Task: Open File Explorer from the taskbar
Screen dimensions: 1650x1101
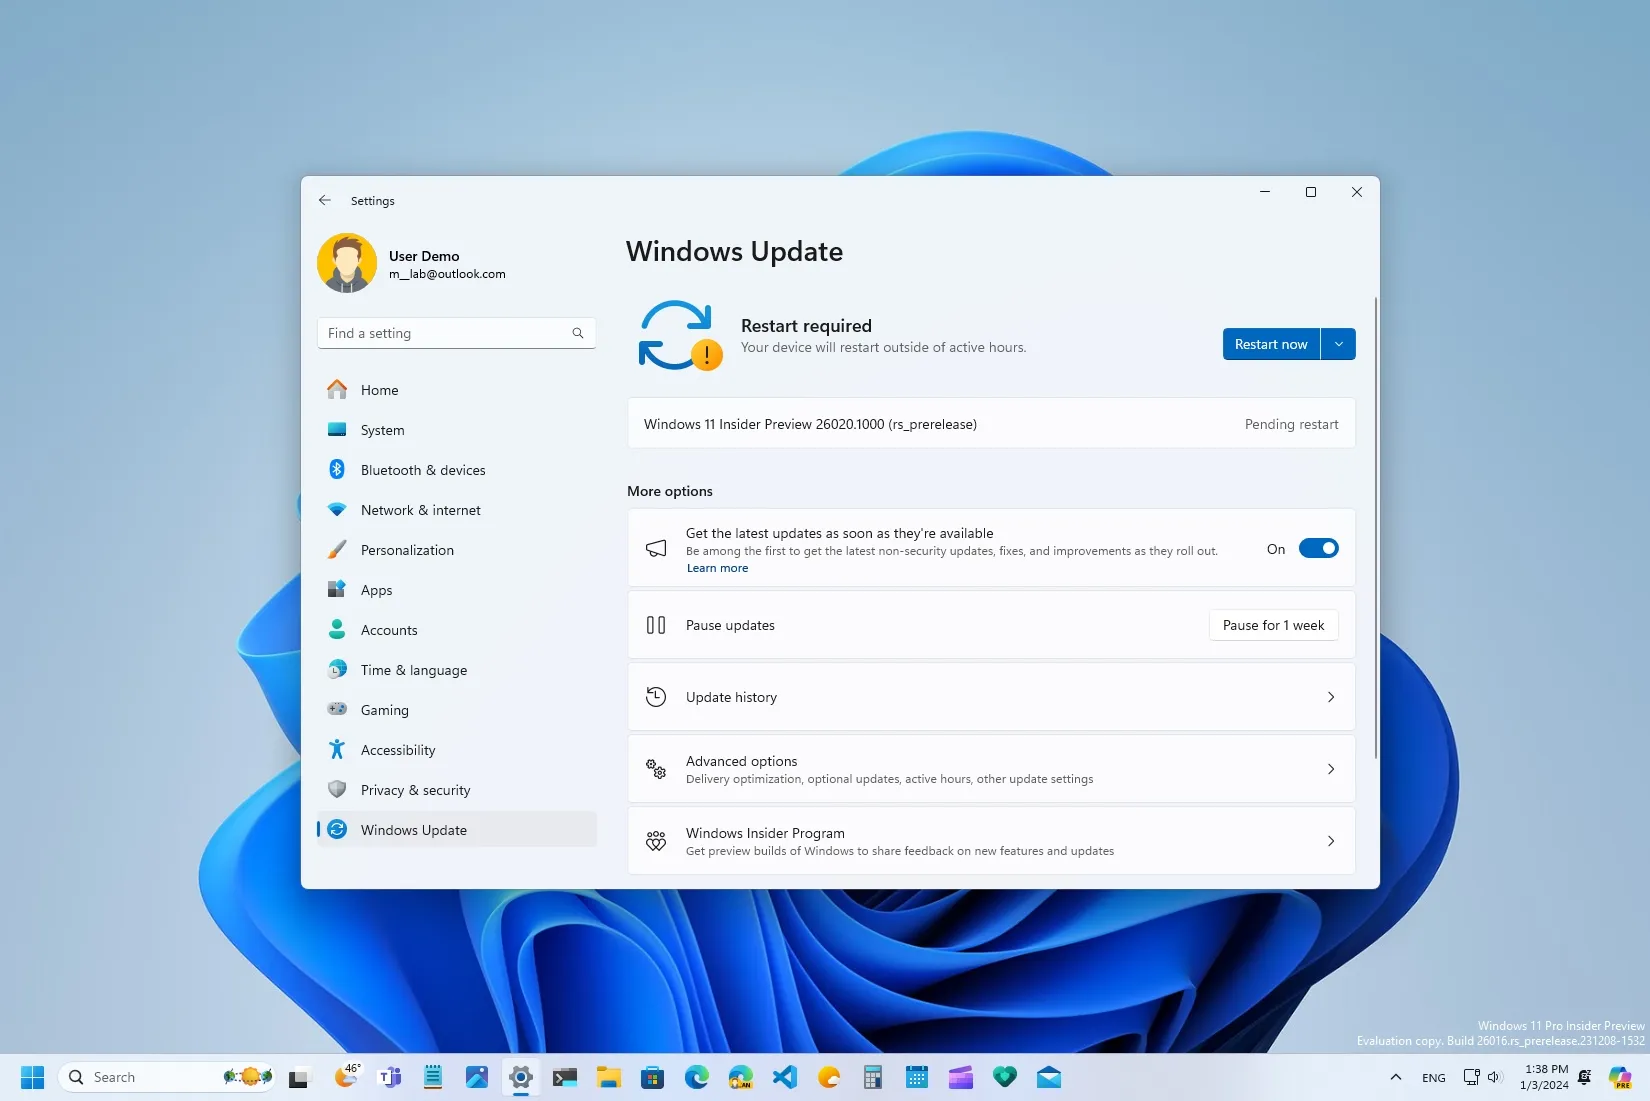Action: point(609,1077)
